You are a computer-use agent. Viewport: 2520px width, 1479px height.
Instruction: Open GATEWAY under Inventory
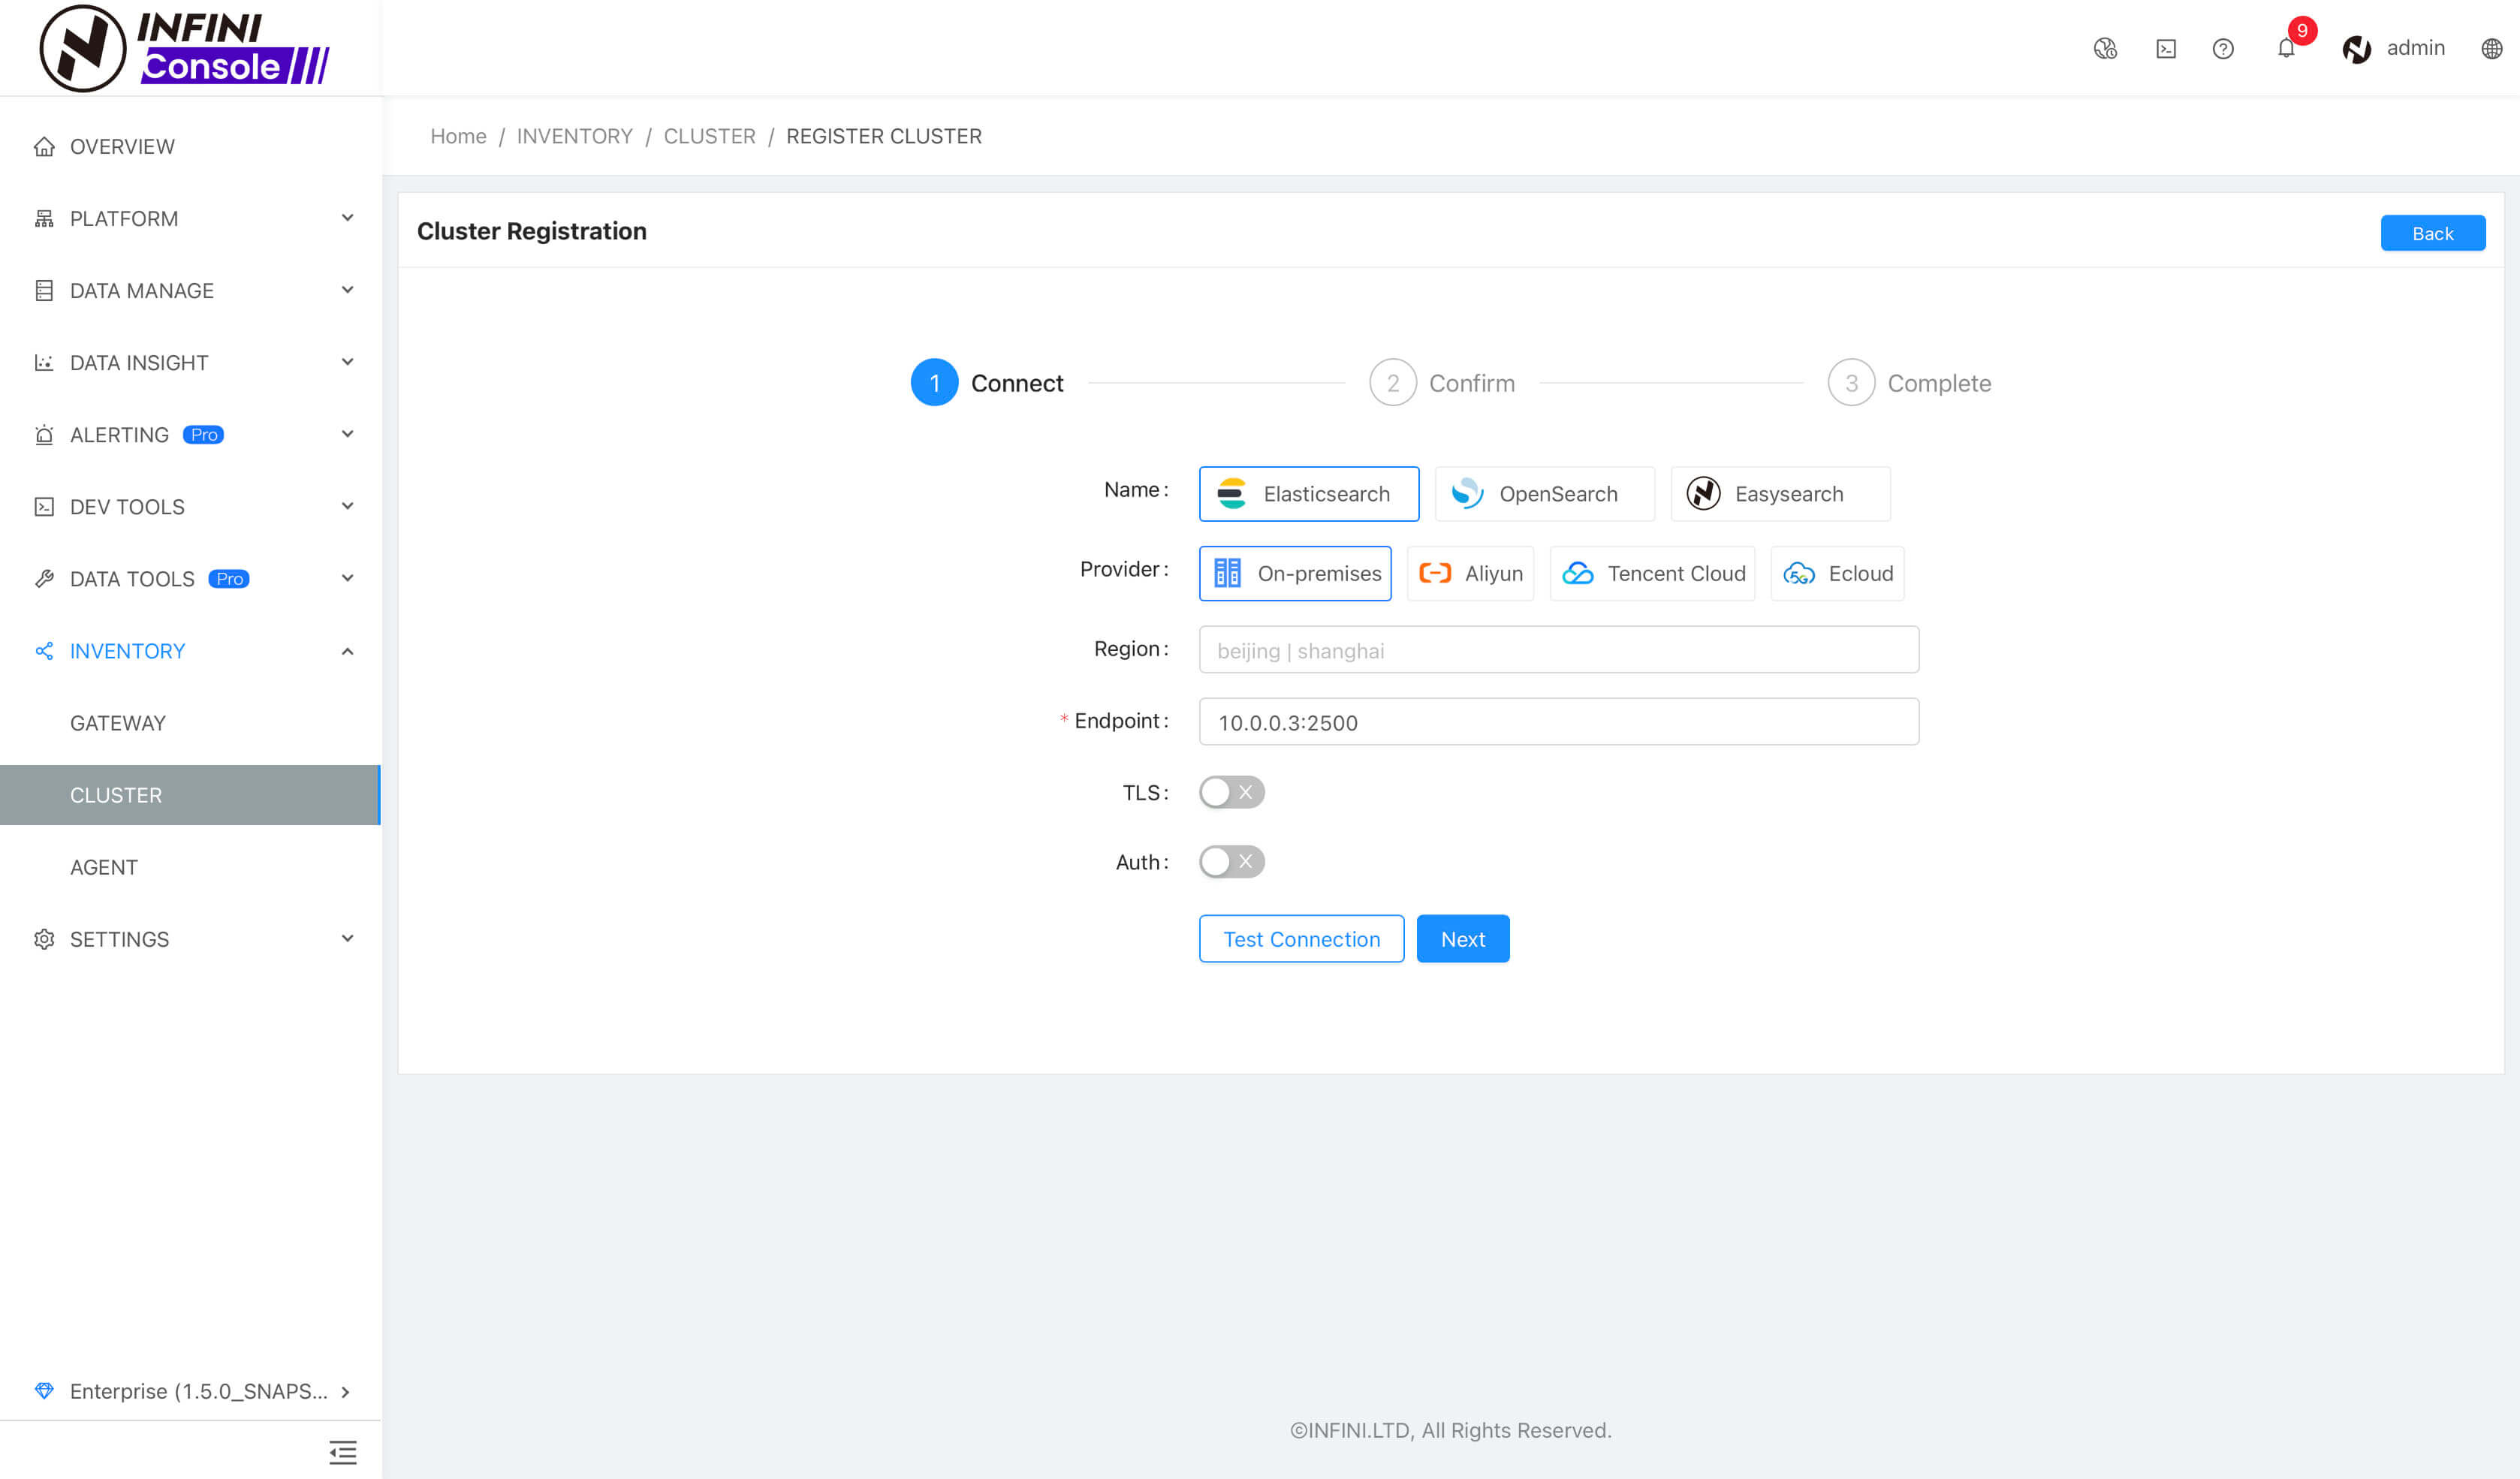[190, 723]
